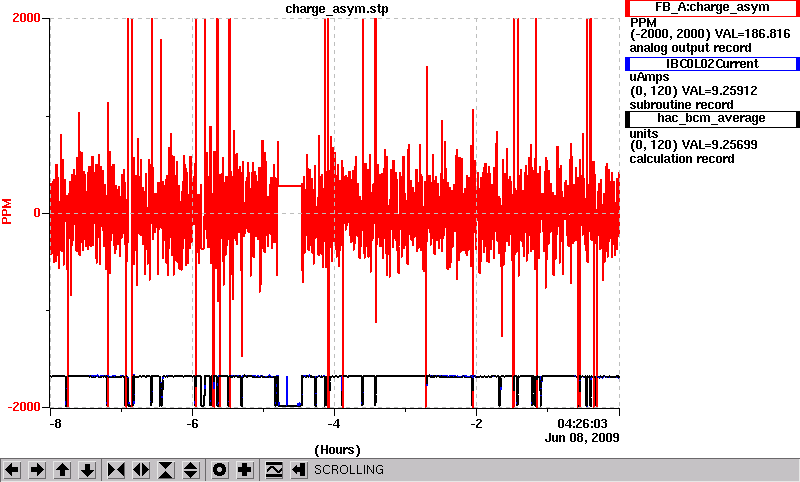The height and width of the screenshot is (482, 800).
Task: Click the jump-to-live left arrow-bar icon
Action: pyautogui.click(x=299, y=470)
